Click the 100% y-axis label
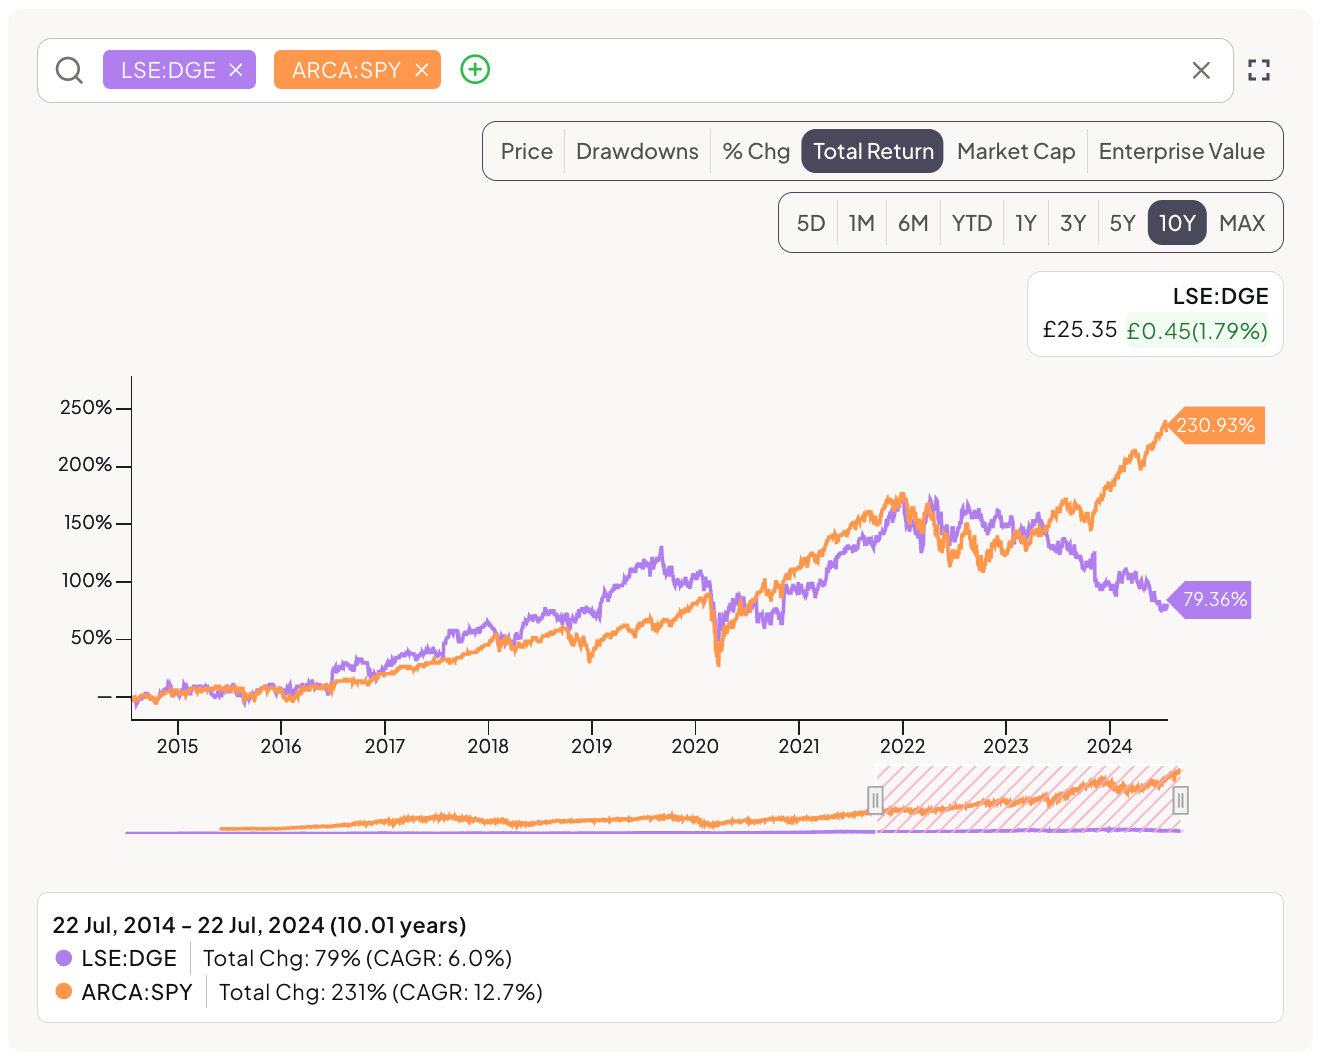The image size is (1326, 1062). tap(87, 580)
